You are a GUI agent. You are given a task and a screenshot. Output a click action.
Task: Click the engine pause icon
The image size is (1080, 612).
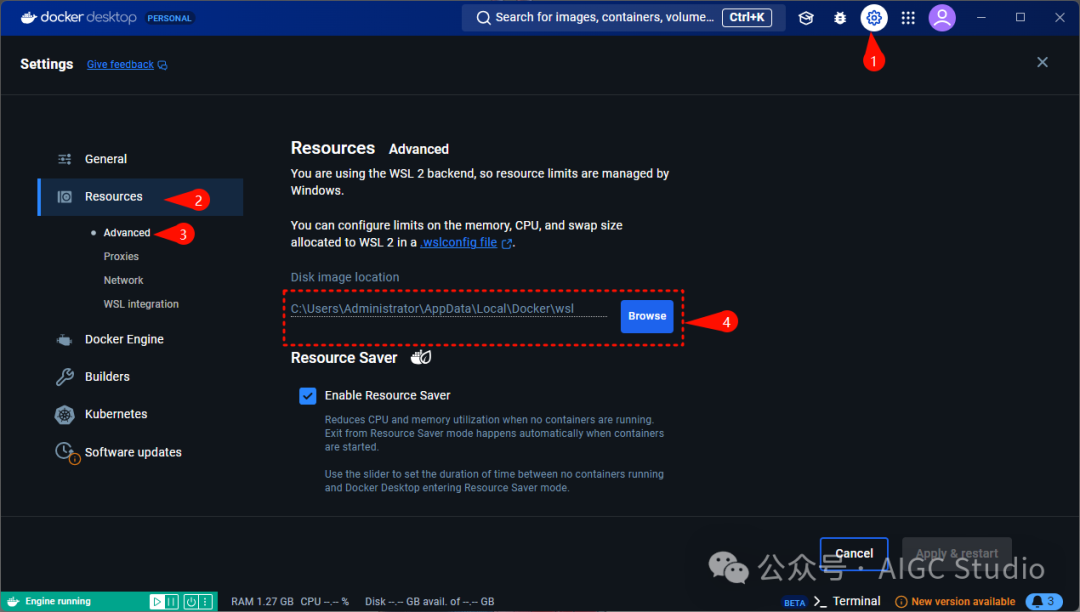pyautogui.click(x=171, y=602)
